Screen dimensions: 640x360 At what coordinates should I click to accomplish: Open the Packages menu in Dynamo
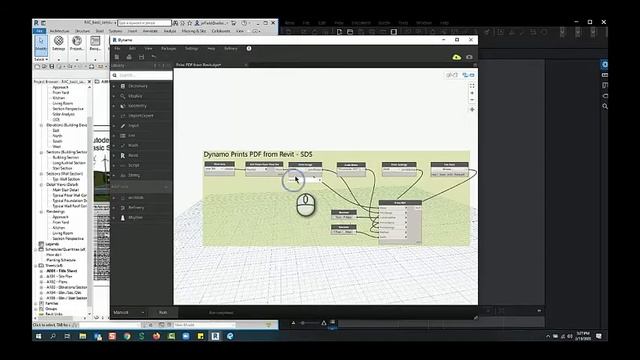pyautogui.click(x=168, y=49)
